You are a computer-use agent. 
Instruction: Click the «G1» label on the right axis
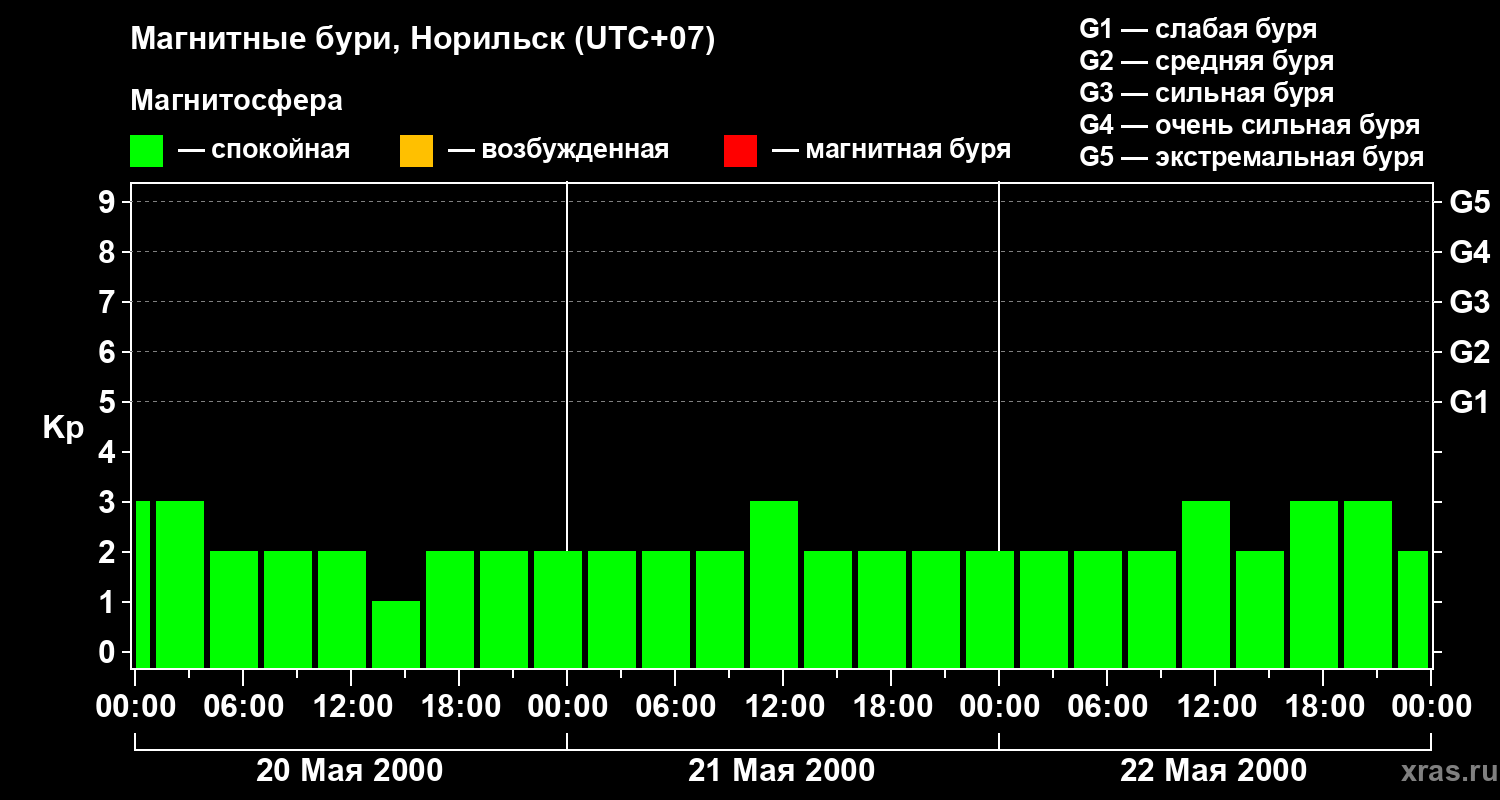click(x=1469, y=402)
